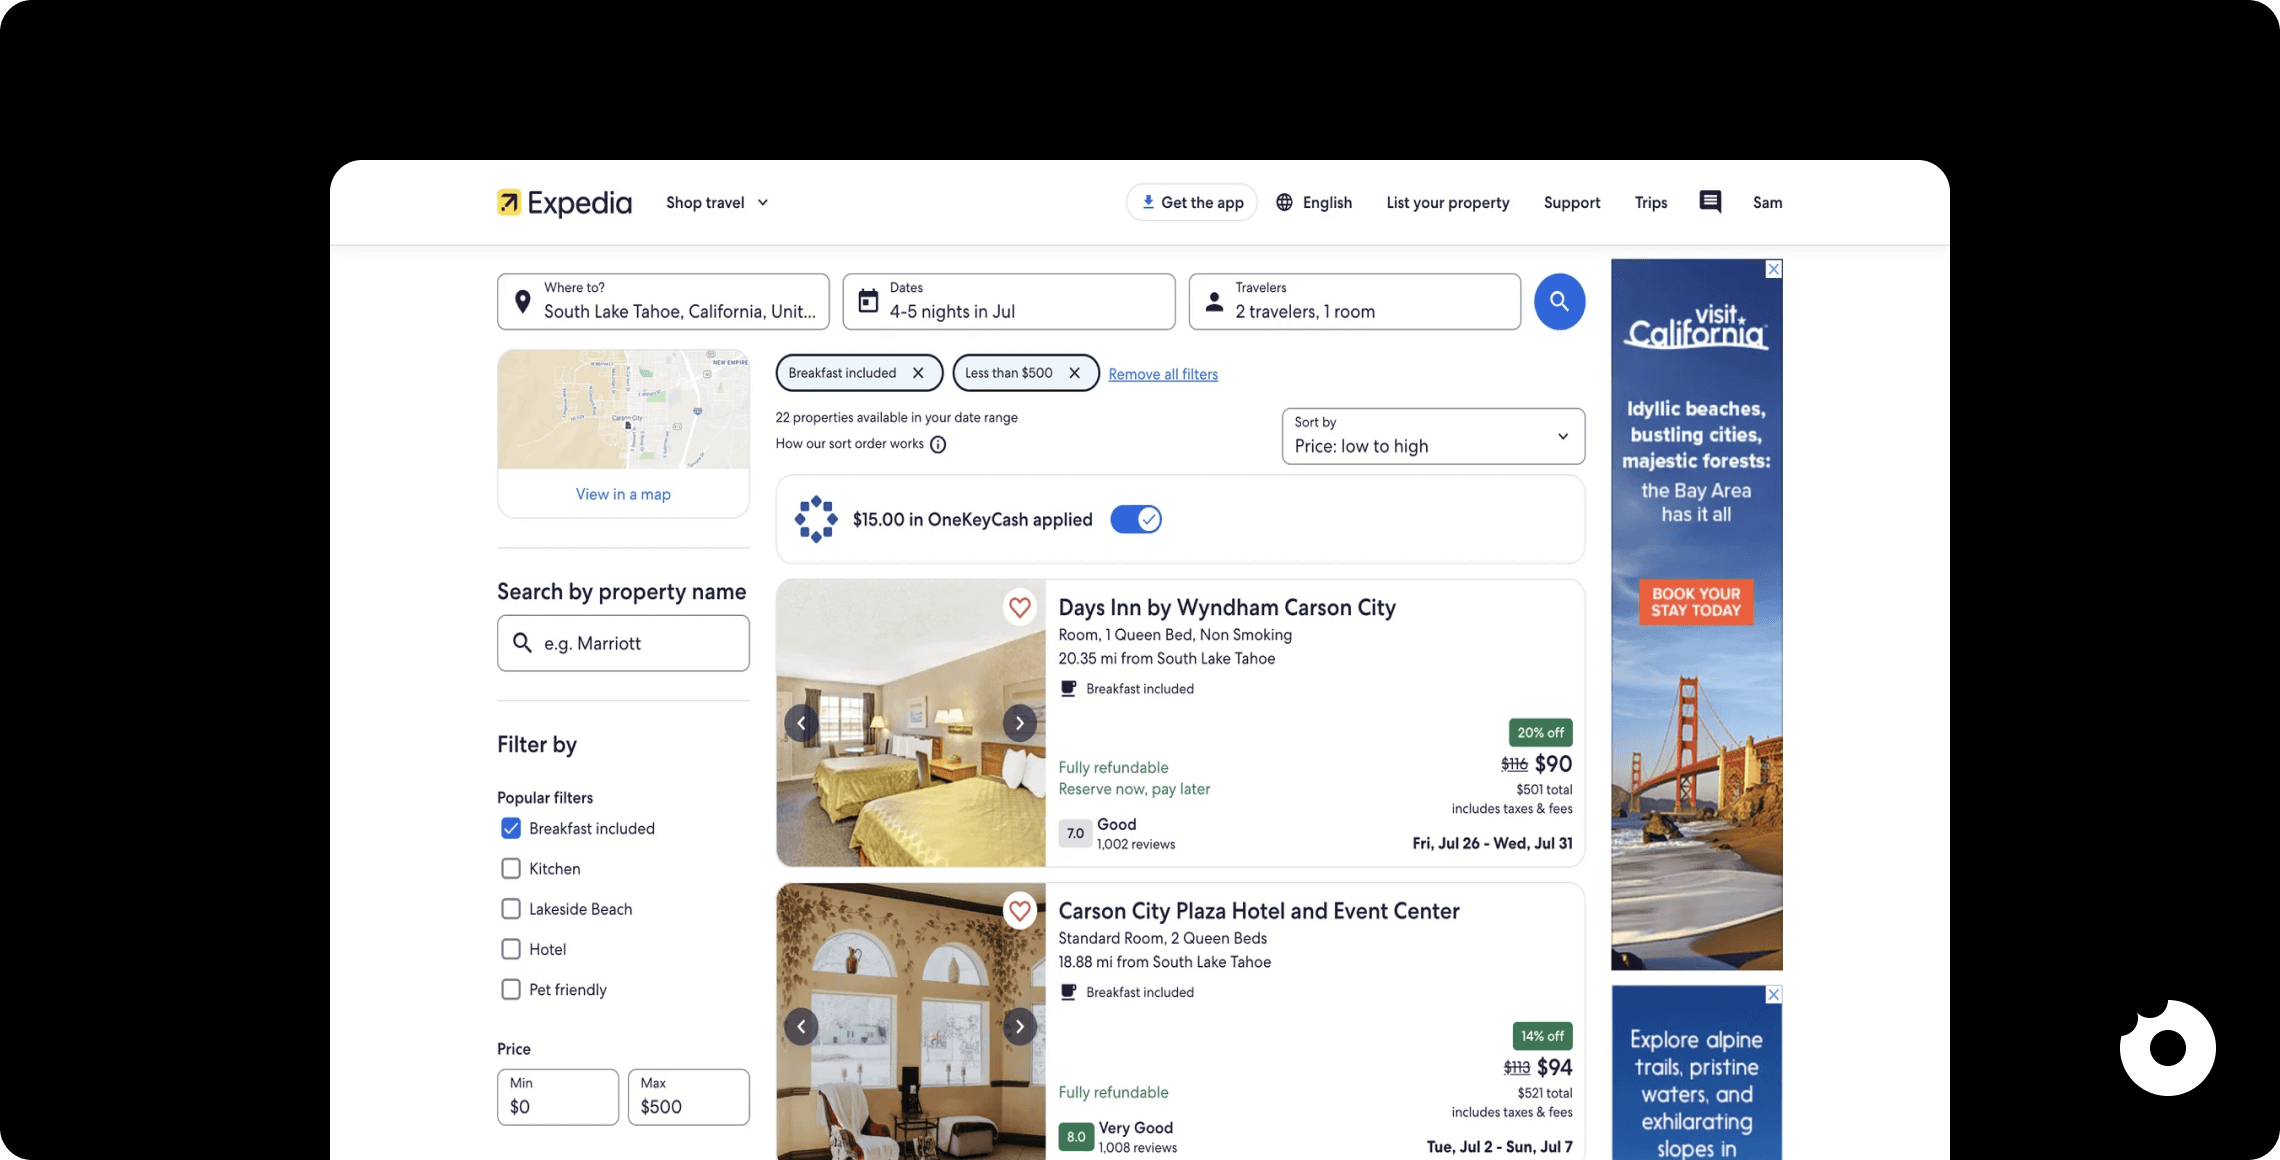Click the Expedia logo
2280x1160 pixels.
click(563, 202)
